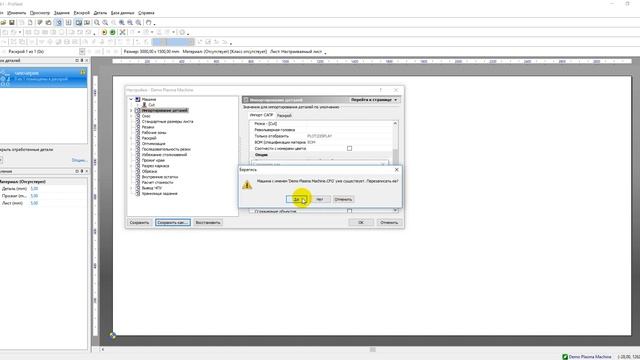Click the green machine icon in status bar
The height and width of the screenshot is (360, 640).
tap(565, 357)
